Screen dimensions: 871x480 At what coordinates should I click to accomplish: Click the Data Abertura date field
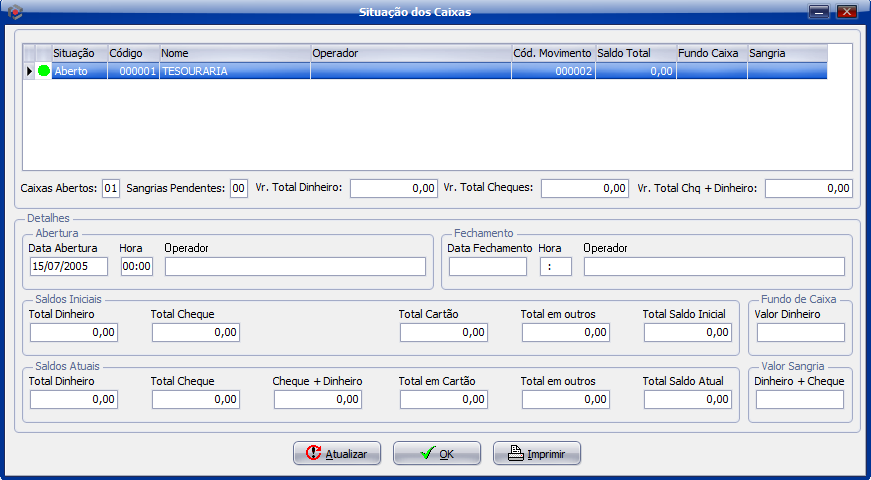pos(68,266)
